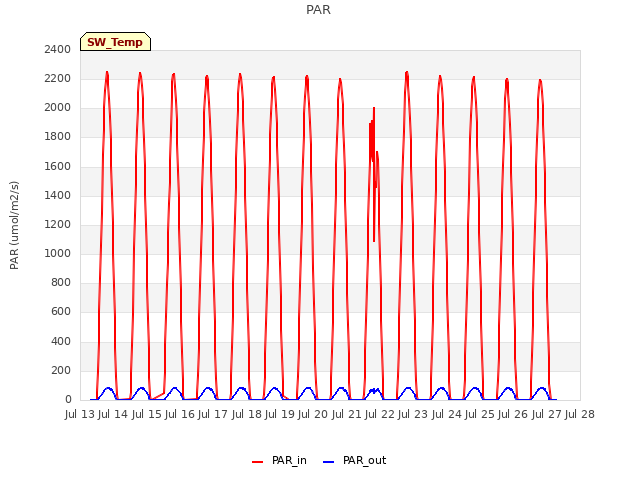
Task: Toggle the PAR_out legend entry
Action: pyautogui.click(x=354, y=460)
